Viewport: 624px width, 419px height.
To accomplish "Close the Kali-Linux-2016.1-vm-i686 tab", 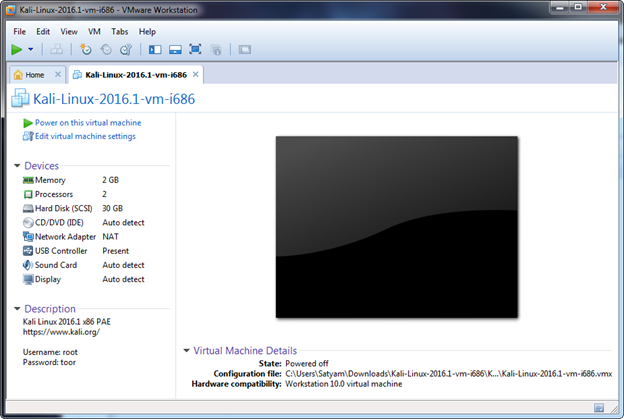I will (x=196, y=75).
